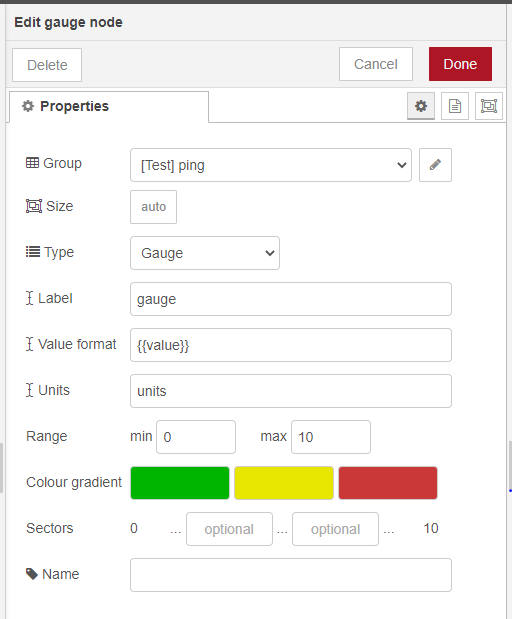Confirm changes with the Done button
This screenshot has width=512, height=619.
[x=460, y=64]
